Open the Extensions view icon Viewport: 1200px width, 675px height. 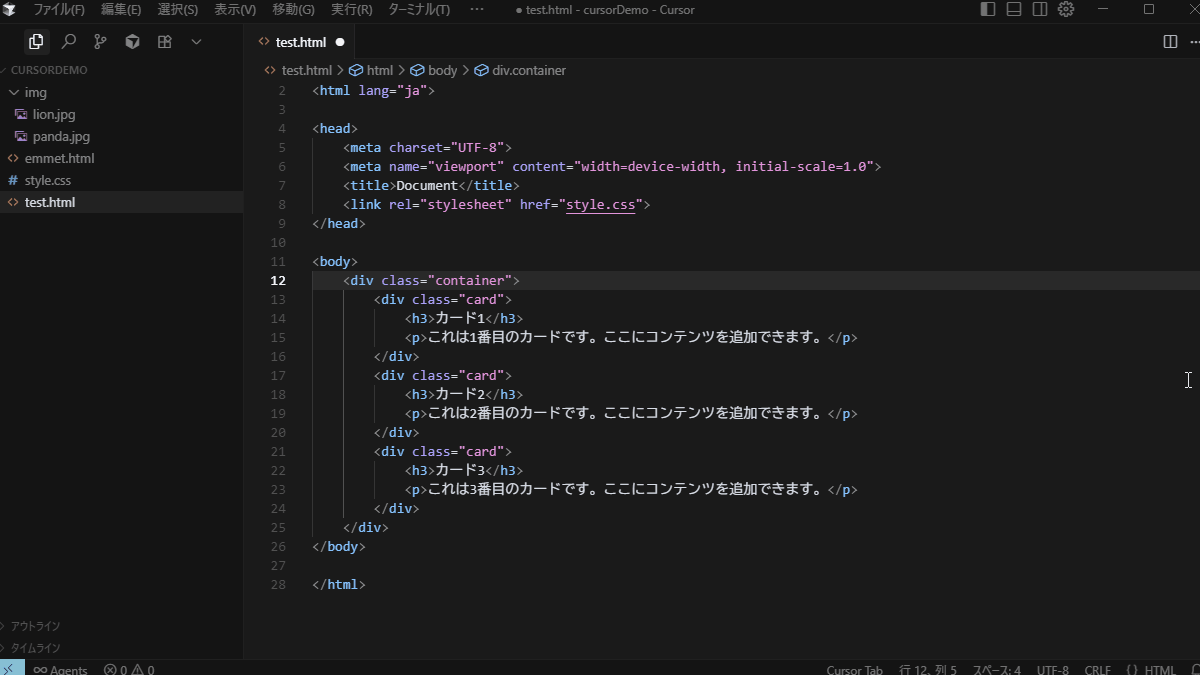[164, 42]
